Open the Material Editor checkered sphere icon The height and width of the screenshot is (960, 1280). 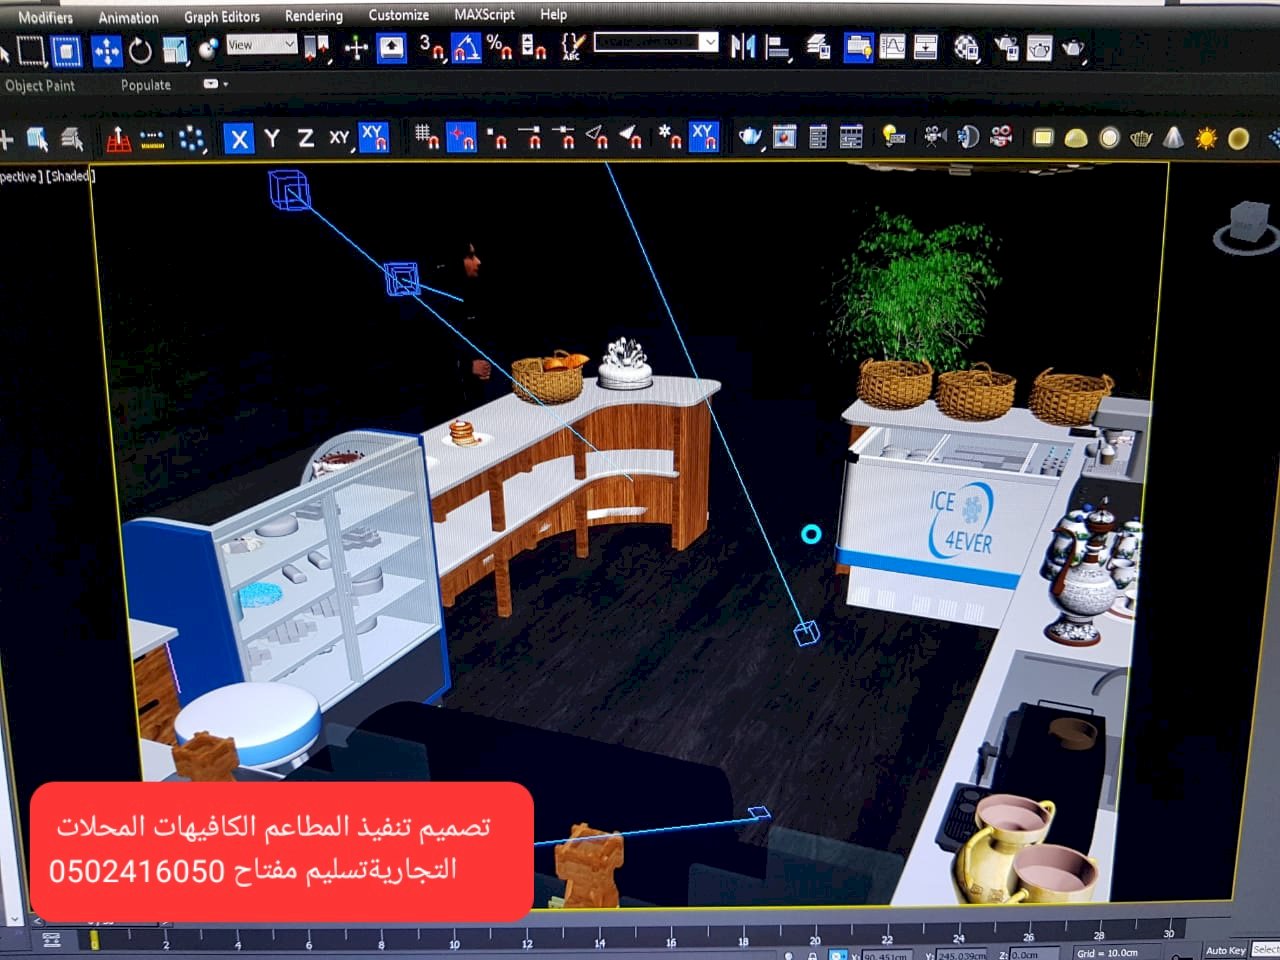point(966,48)
